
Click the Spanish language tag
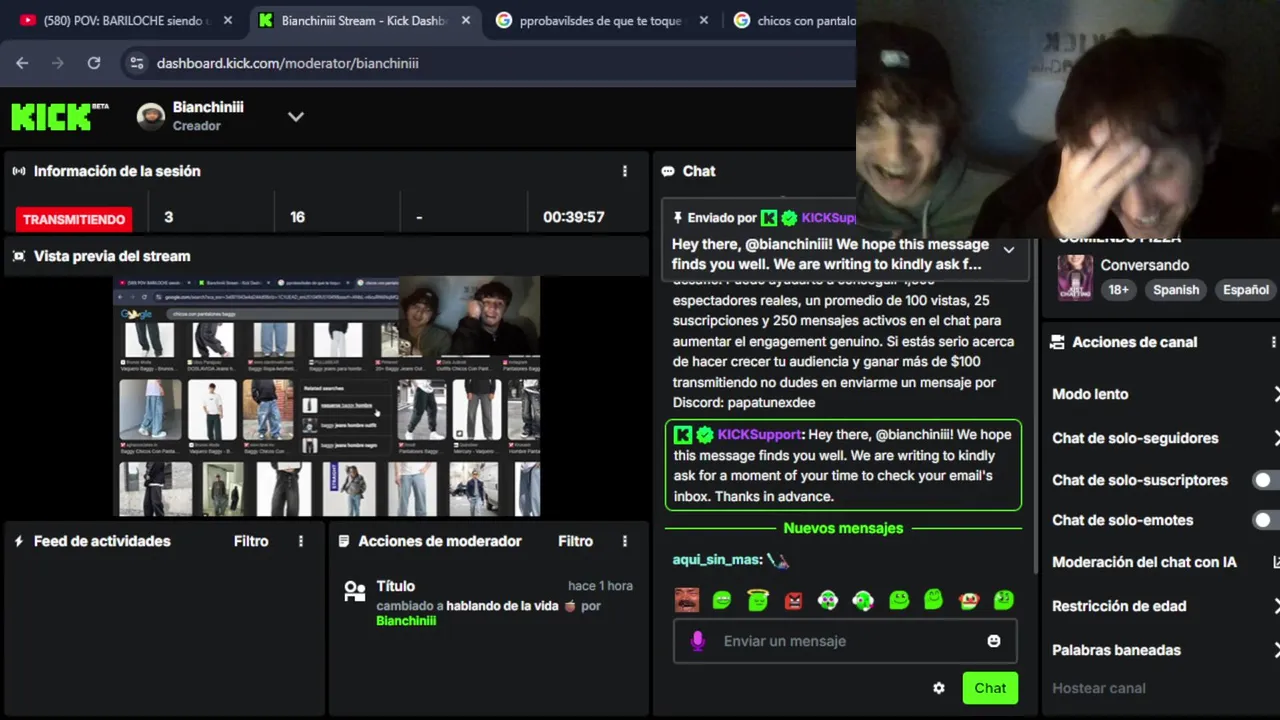click(1176, 290)
